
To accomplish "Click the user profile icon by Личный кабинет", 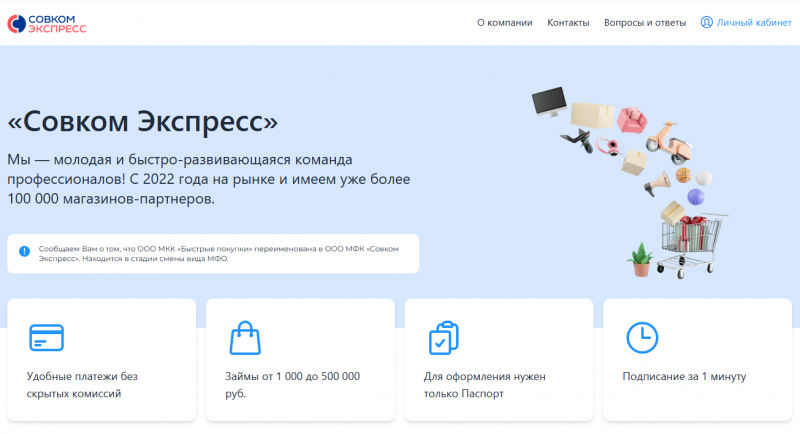I will (x=706, y=22).
